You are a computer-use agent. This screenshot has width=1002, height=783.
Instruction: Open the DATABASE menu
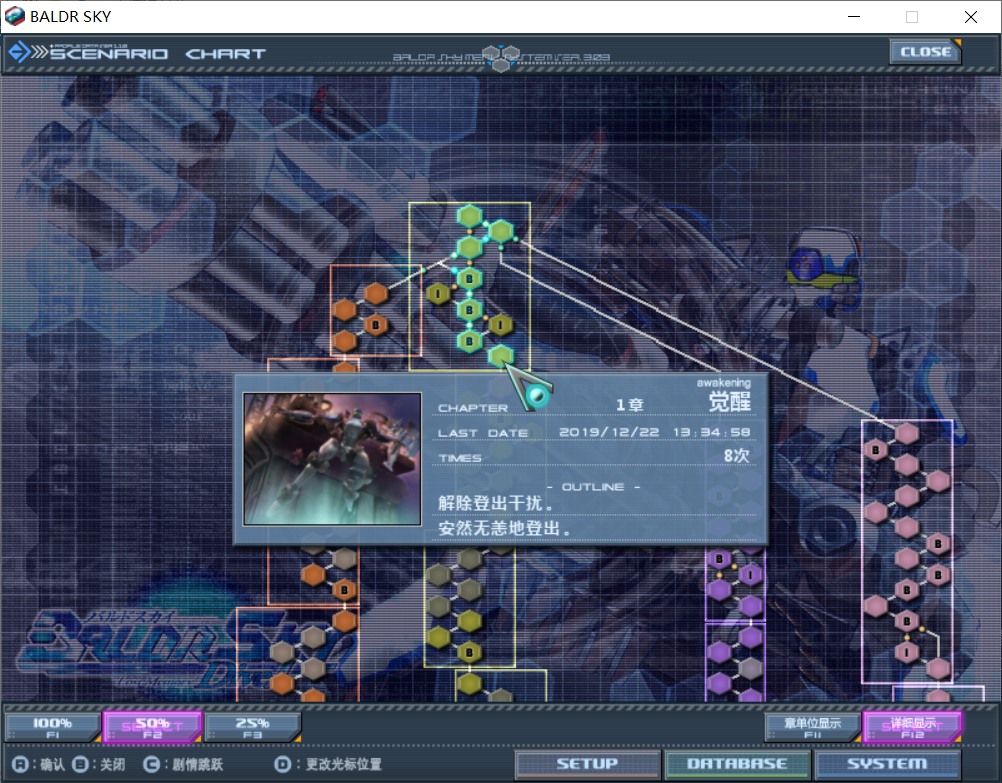point(737,764)
